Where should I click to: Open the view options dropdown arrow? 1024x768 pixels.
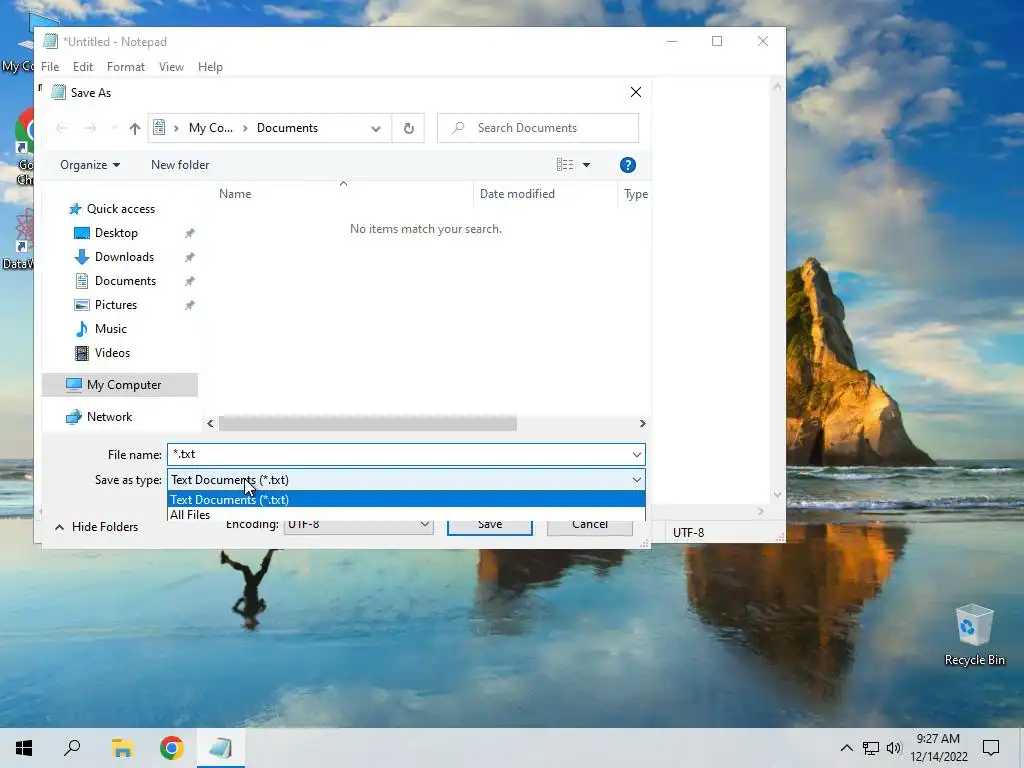click(586, 165)
